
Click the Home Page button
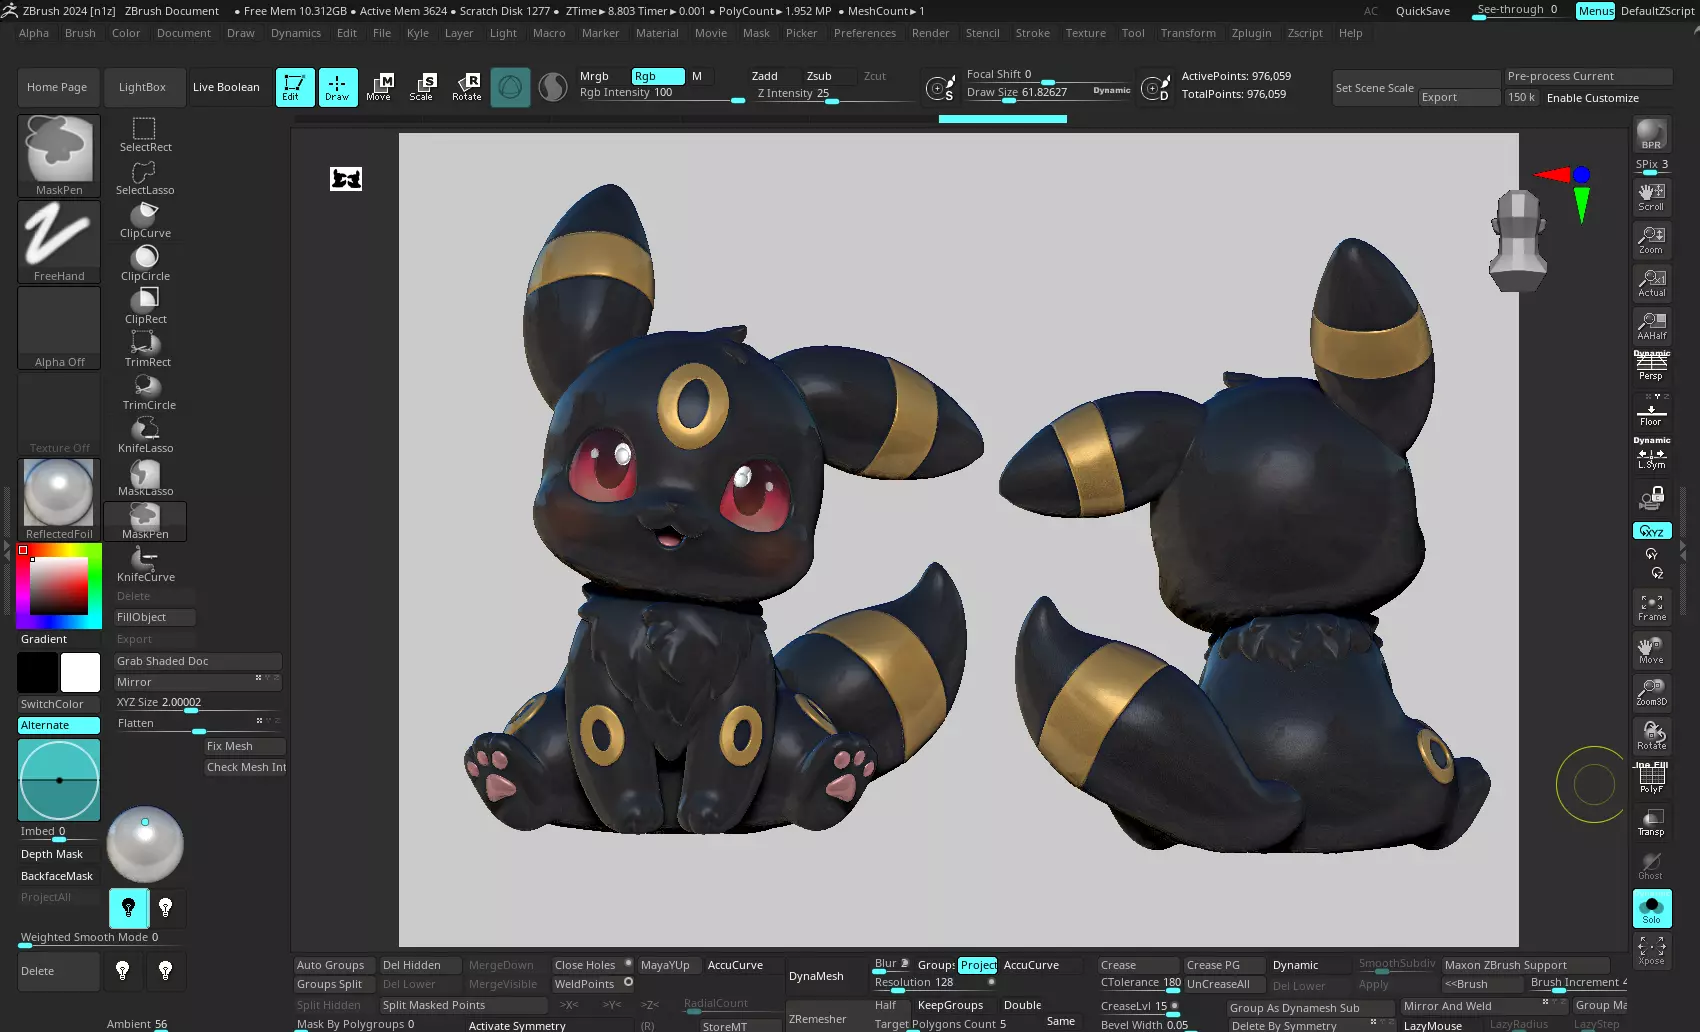point(57,87)
